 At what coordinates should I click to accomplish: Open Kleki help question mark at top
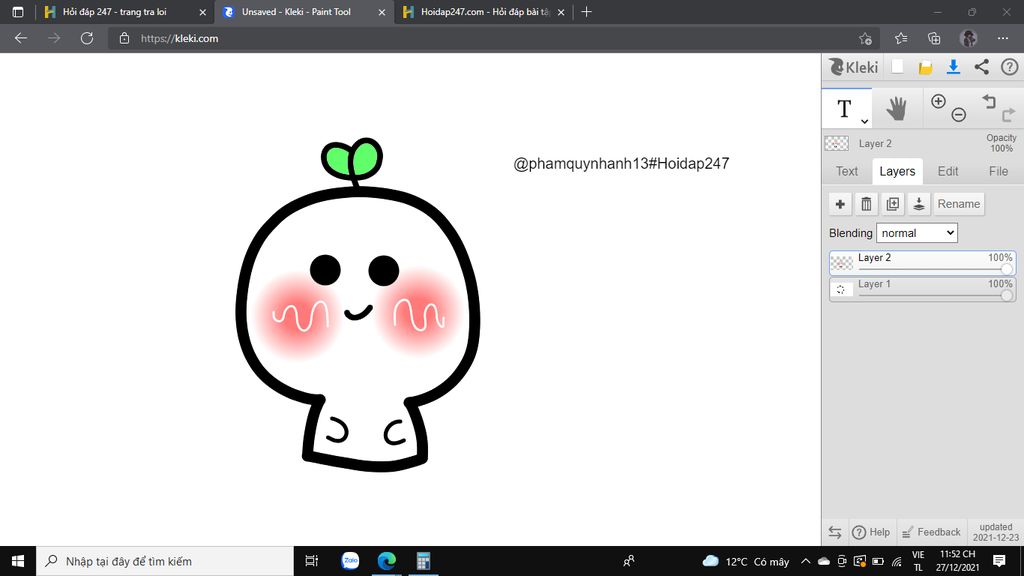(1010, 67)
